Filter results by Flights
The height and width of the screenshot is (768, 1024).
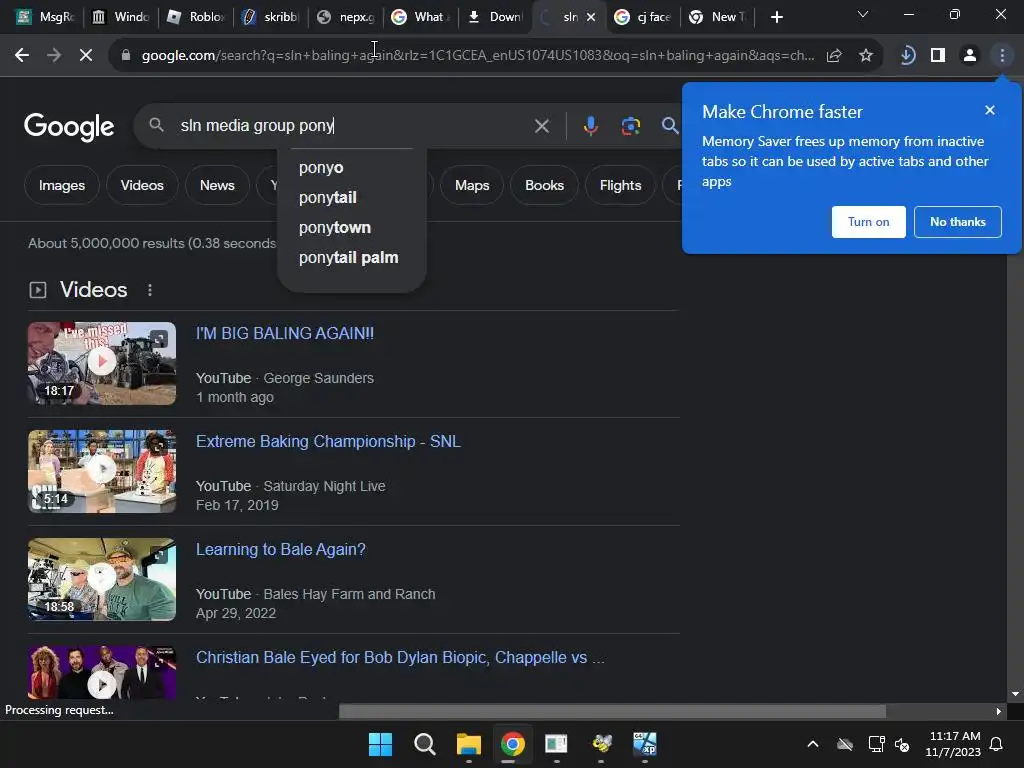(620, 185)
